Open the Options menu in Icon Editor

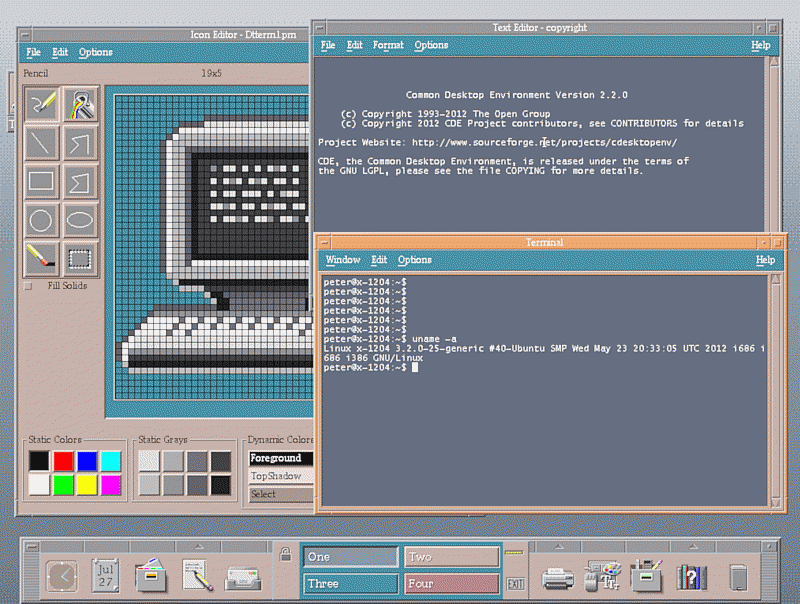95,52
